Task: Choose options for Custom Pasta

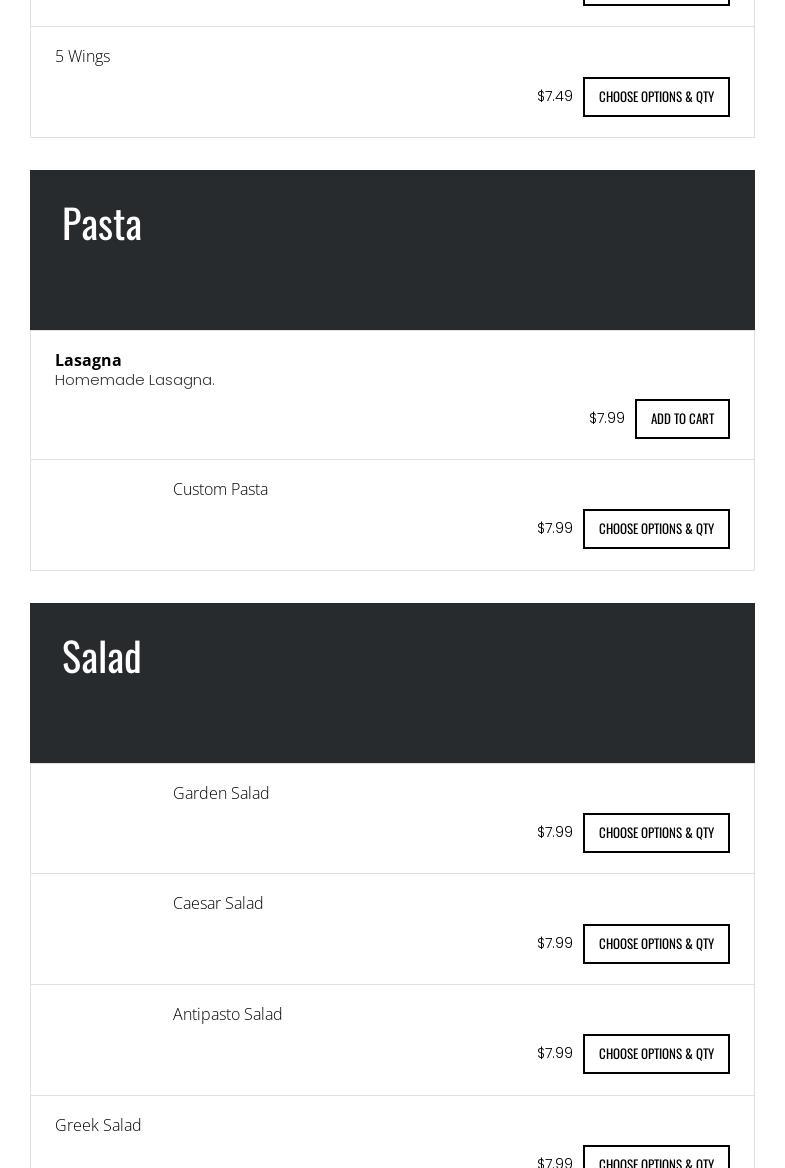Action: click(656, 529)
